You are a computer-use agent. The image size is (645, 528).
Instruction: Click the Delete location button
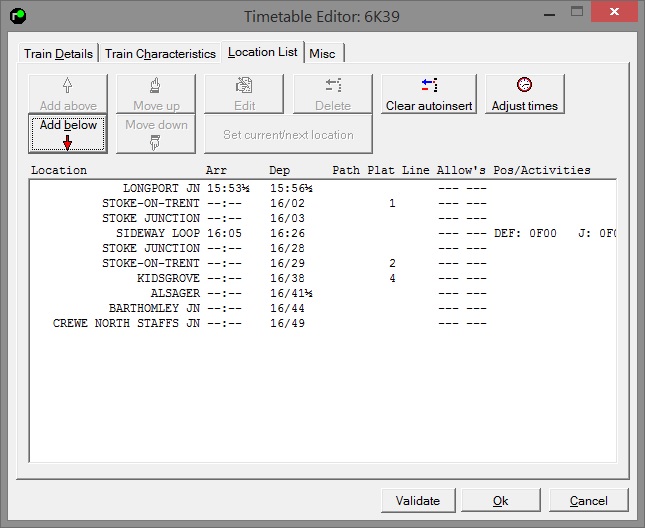point(333,94)
